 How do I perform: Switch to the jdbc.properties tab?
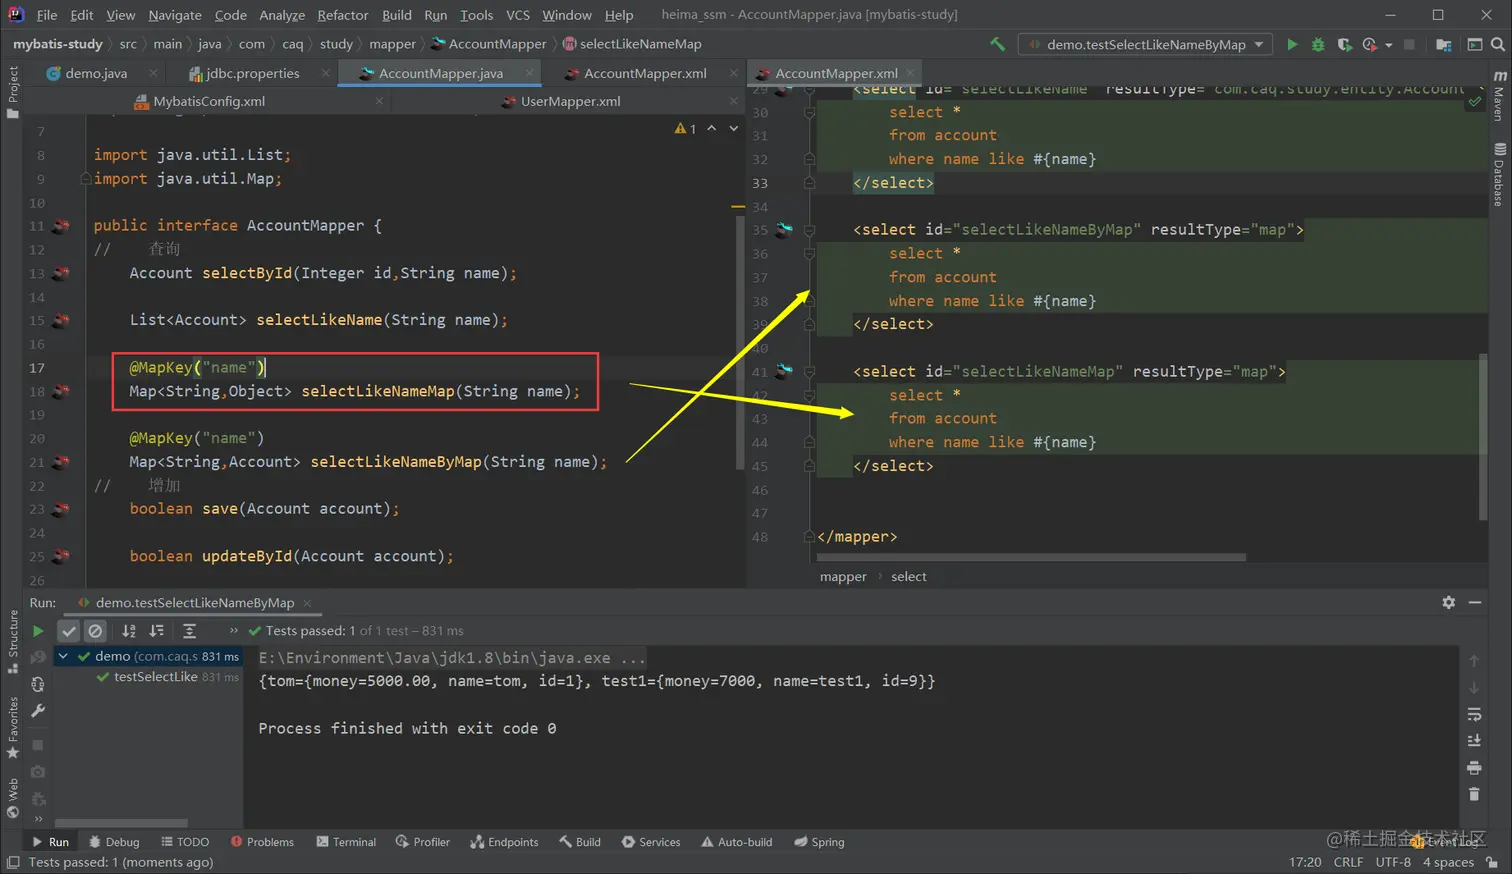coord(252,73)
